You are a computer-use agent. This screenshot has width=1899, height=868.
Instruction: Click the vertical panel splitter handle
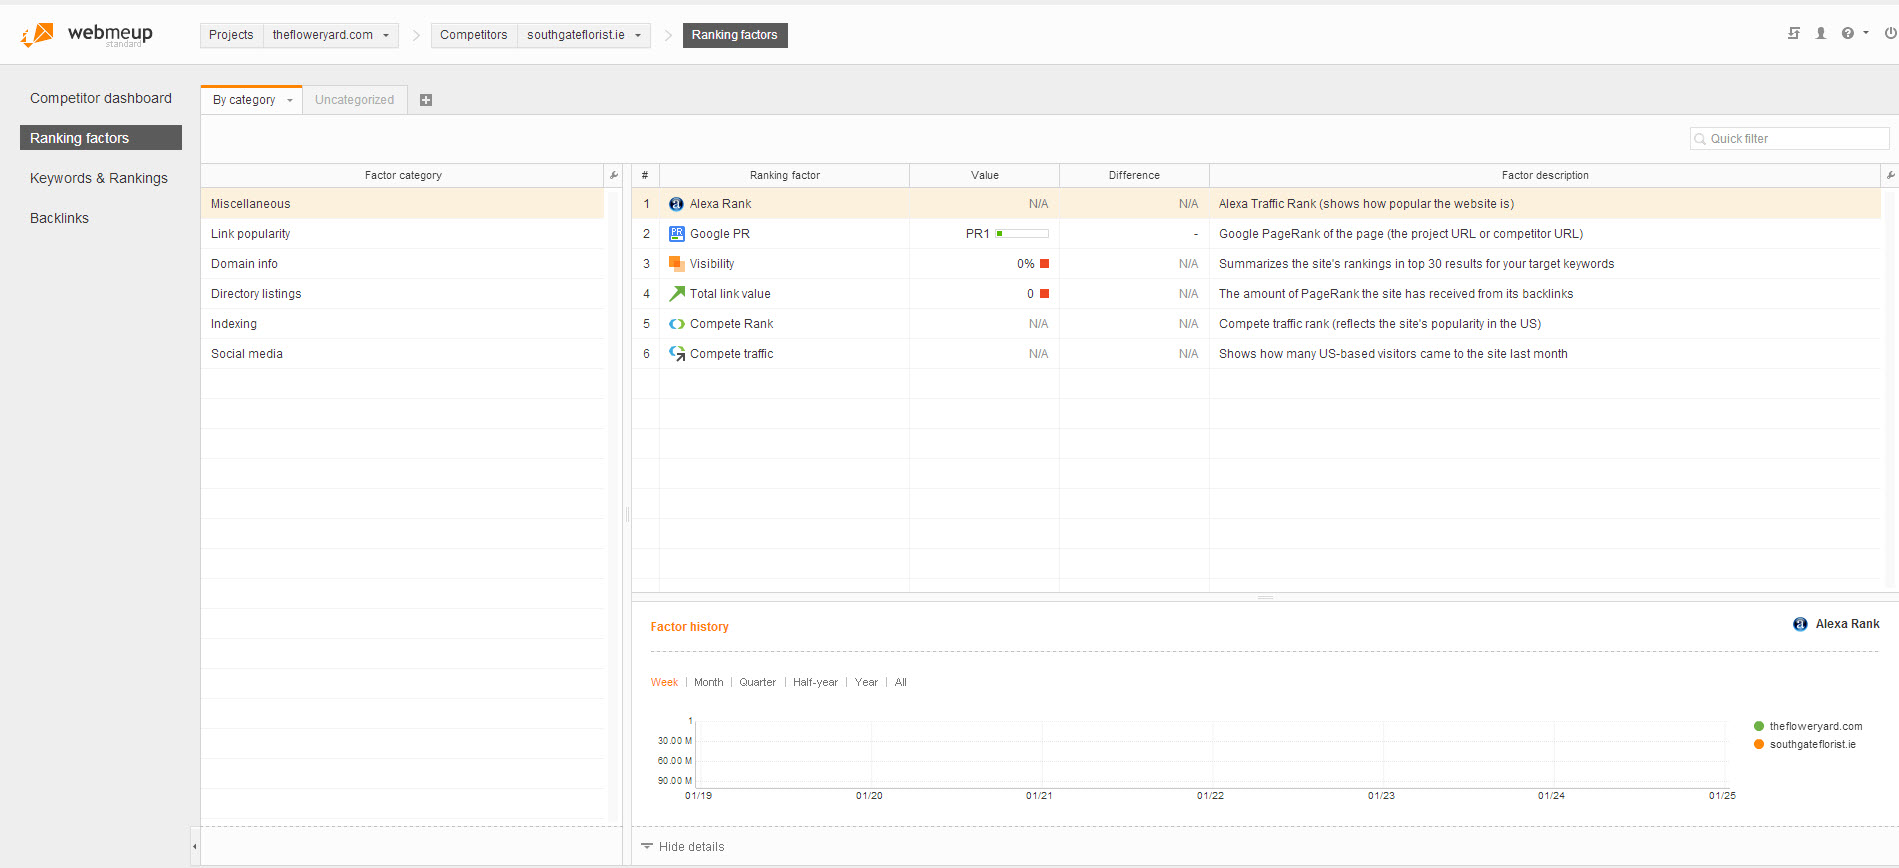[627, 514]
